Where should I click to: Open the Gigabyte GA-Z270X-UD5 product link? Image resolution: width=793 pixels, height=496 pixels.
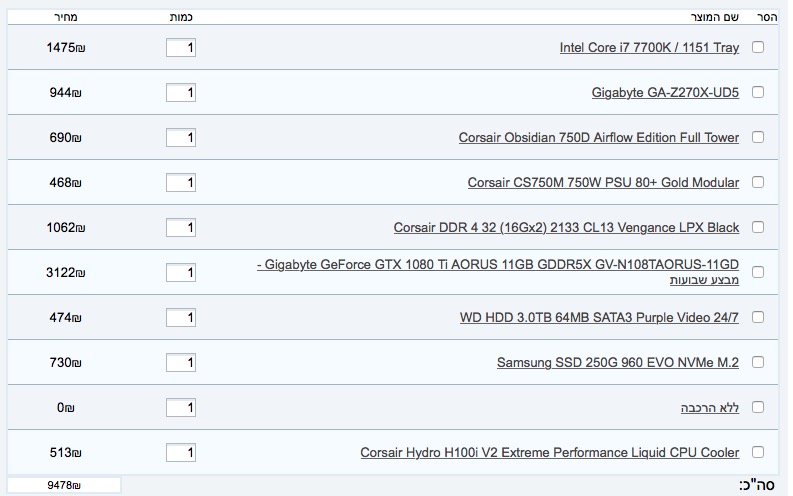pyautogui.click(x=666, y=93)
